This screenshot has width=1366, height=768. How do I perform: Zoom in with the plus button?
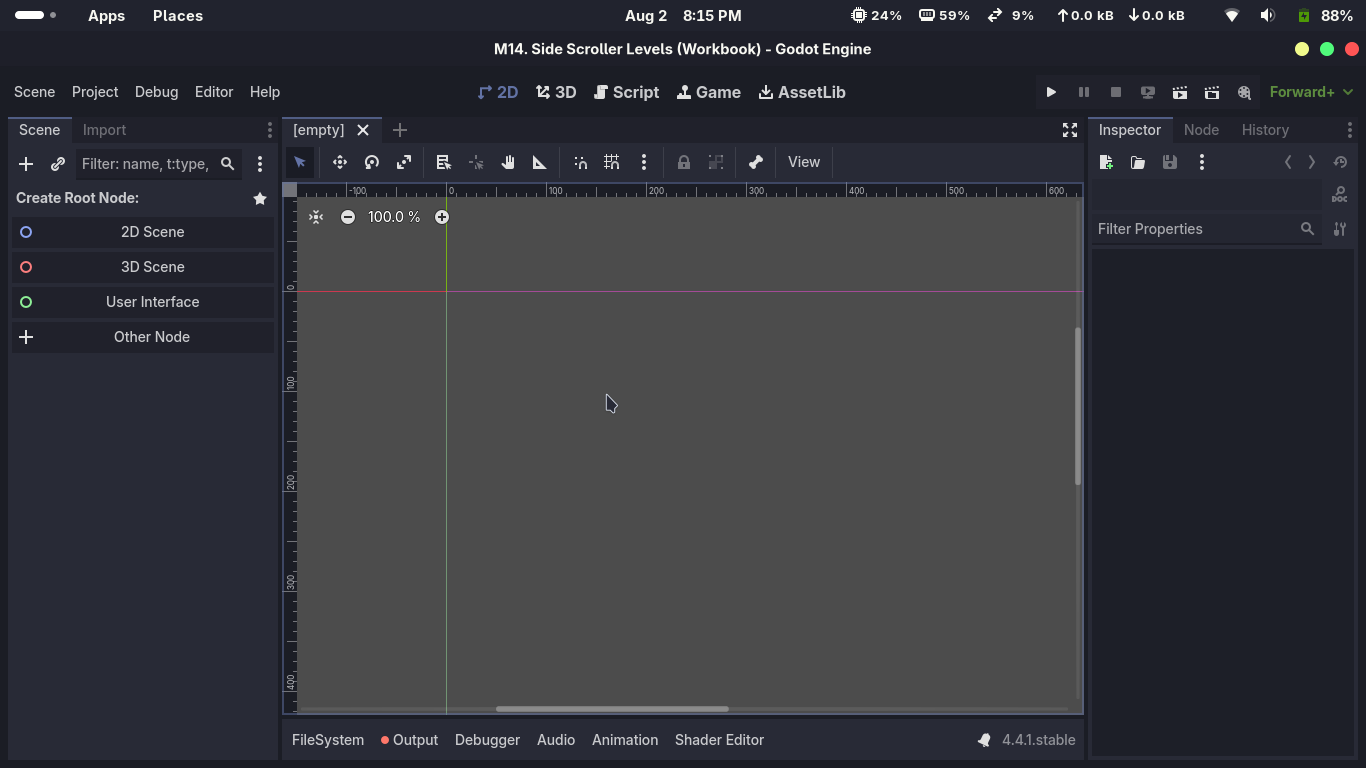[x=442, y=217]
